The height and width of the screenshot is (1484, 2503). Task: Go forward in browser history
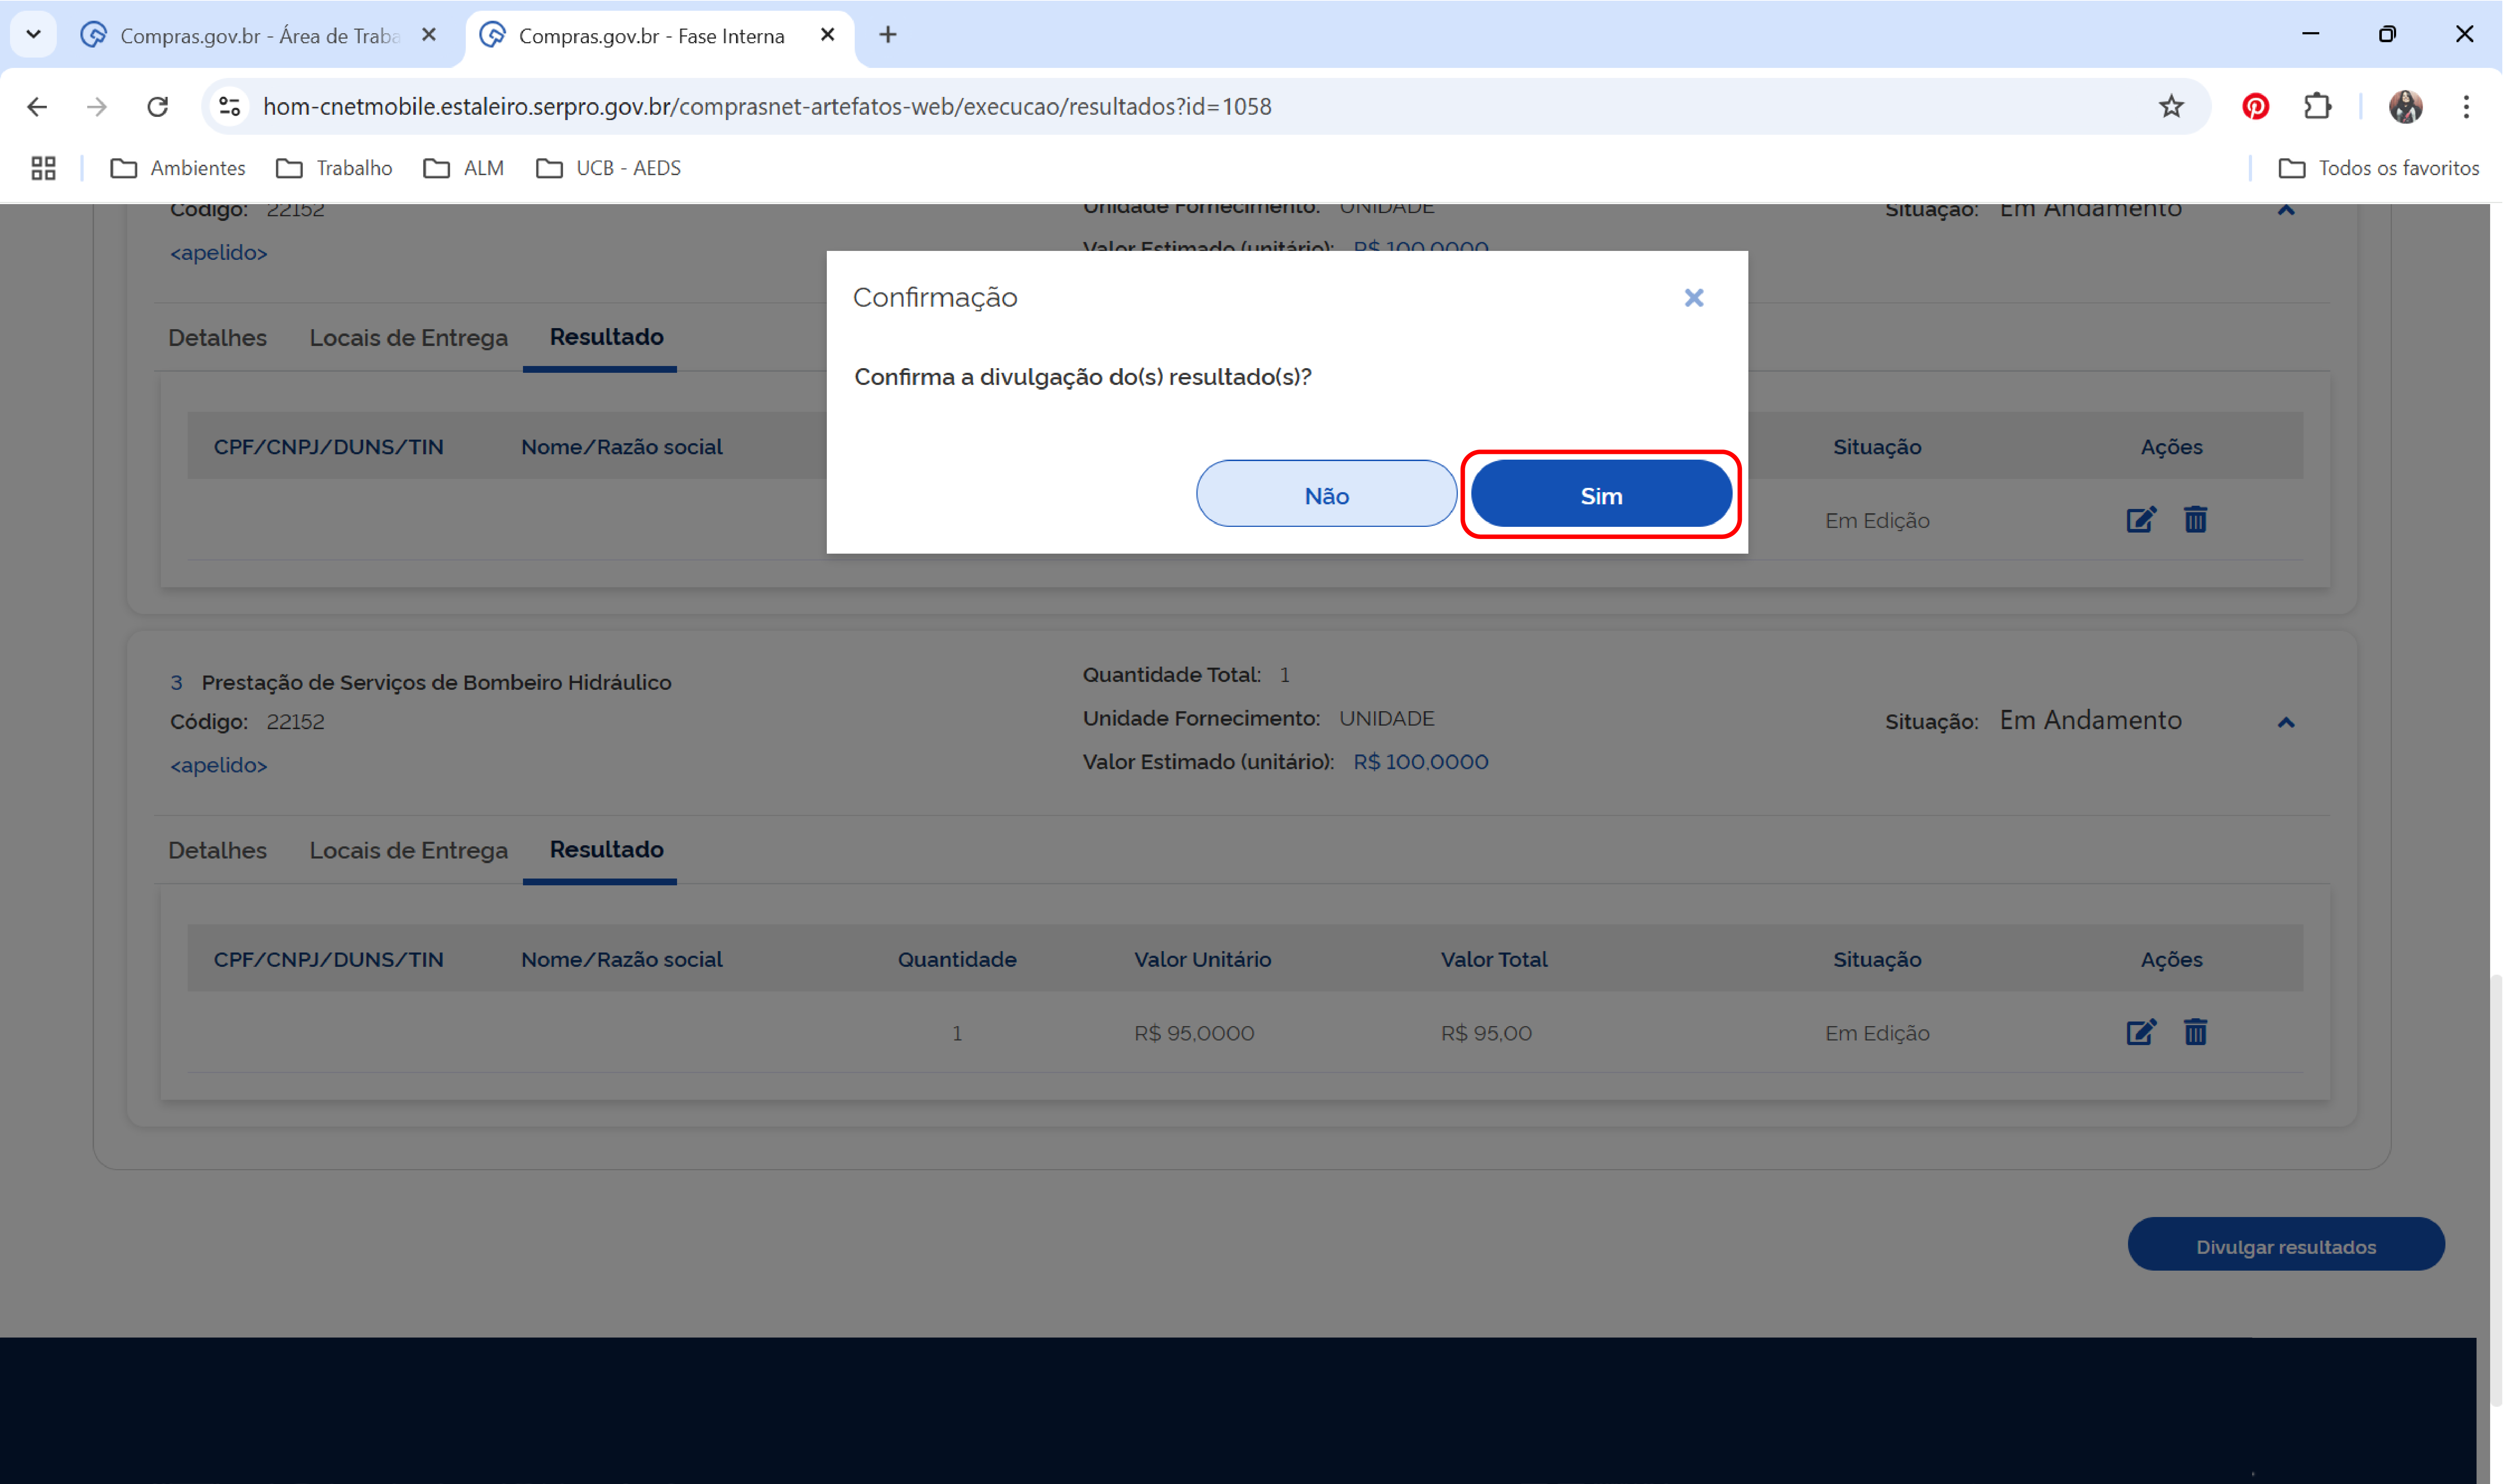coord(97,106)
